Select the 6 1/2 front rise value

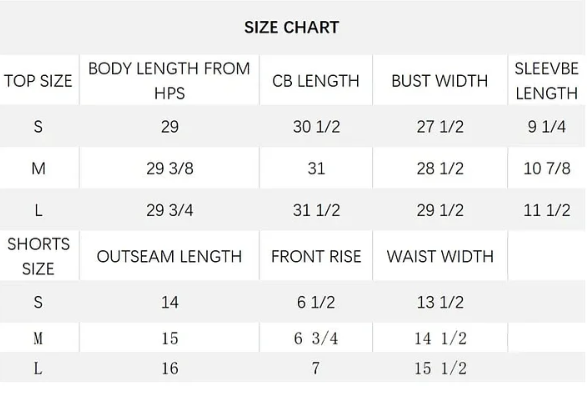coord(316,302)
